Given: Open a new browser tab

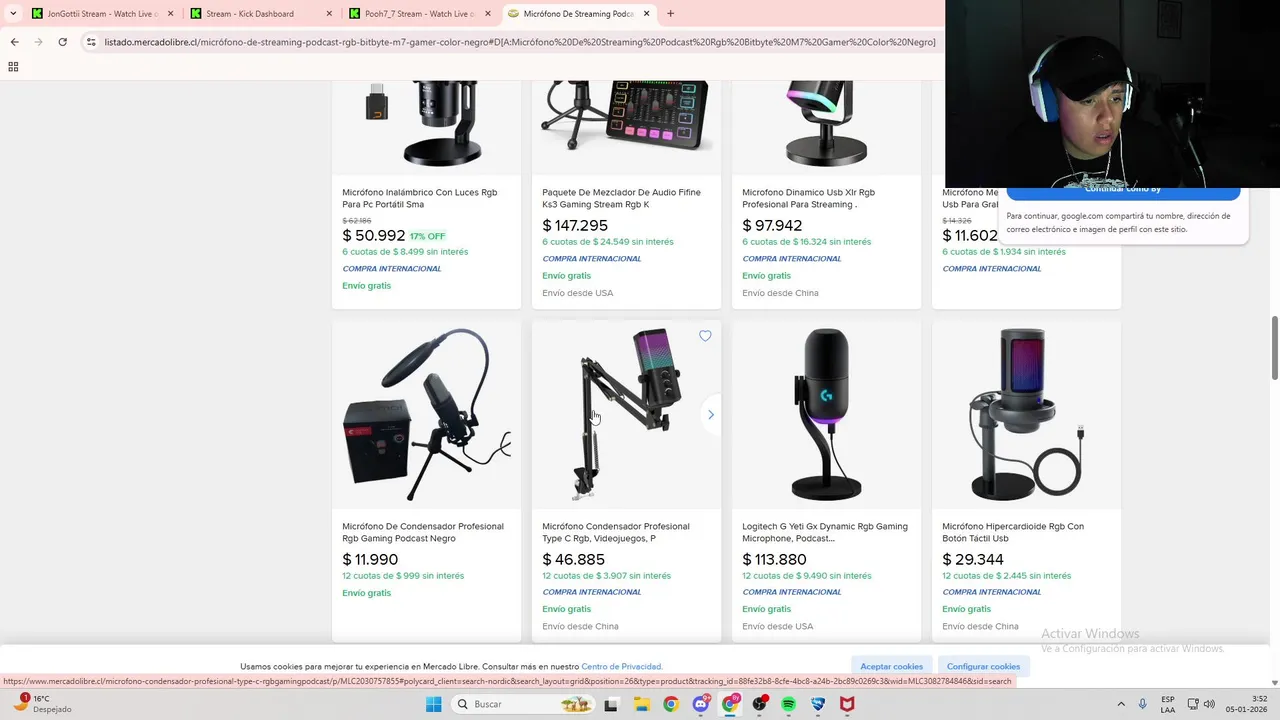Looking at the screenshot, I should coord(670,14).
